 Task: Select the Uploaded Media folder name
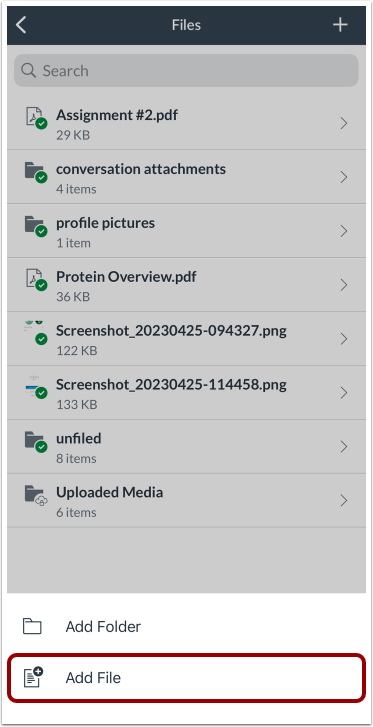pyautogui.click(x=109, y=492)
